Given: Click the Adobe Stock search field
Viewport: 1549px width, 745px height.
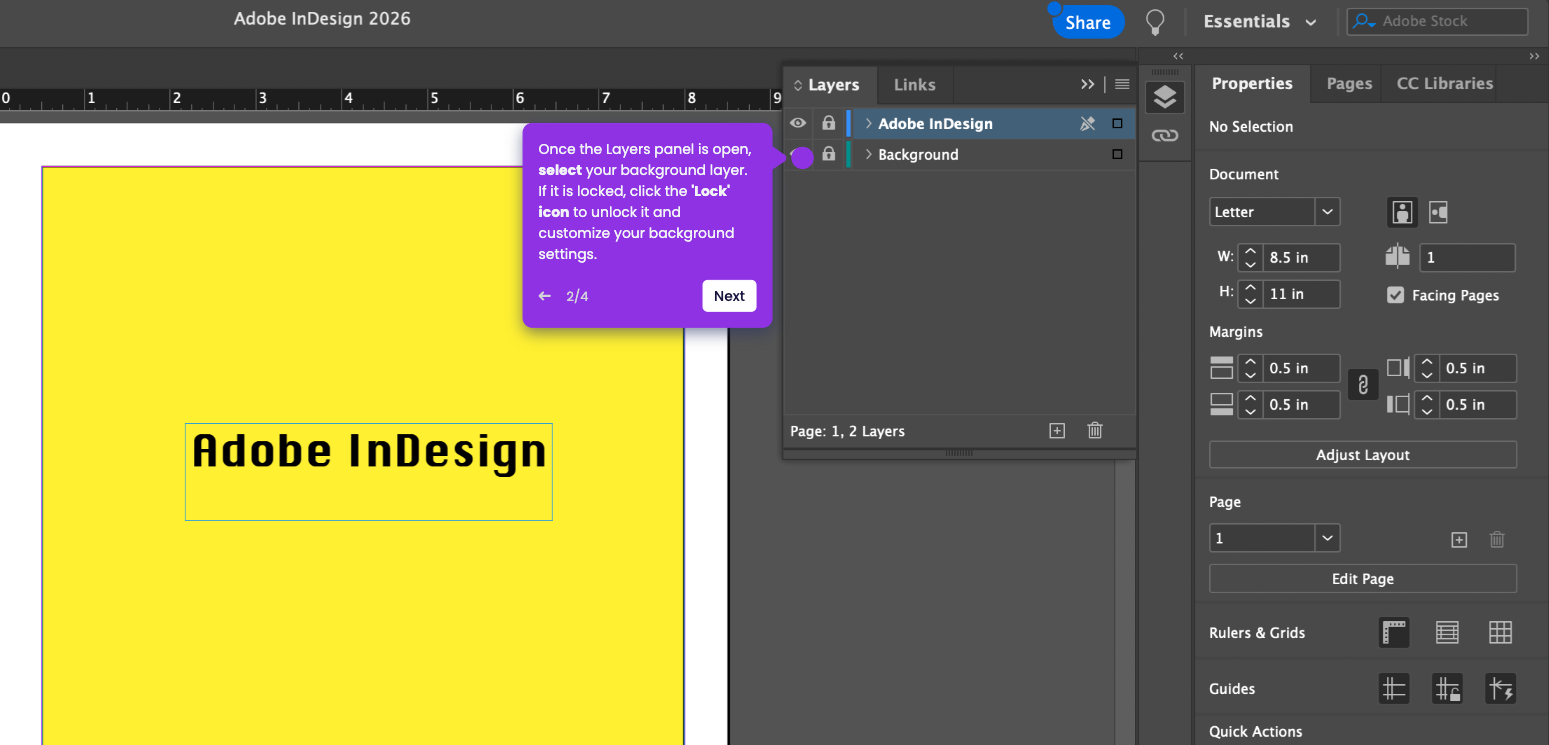Looking at the screenshot, I should [1438, 21].
